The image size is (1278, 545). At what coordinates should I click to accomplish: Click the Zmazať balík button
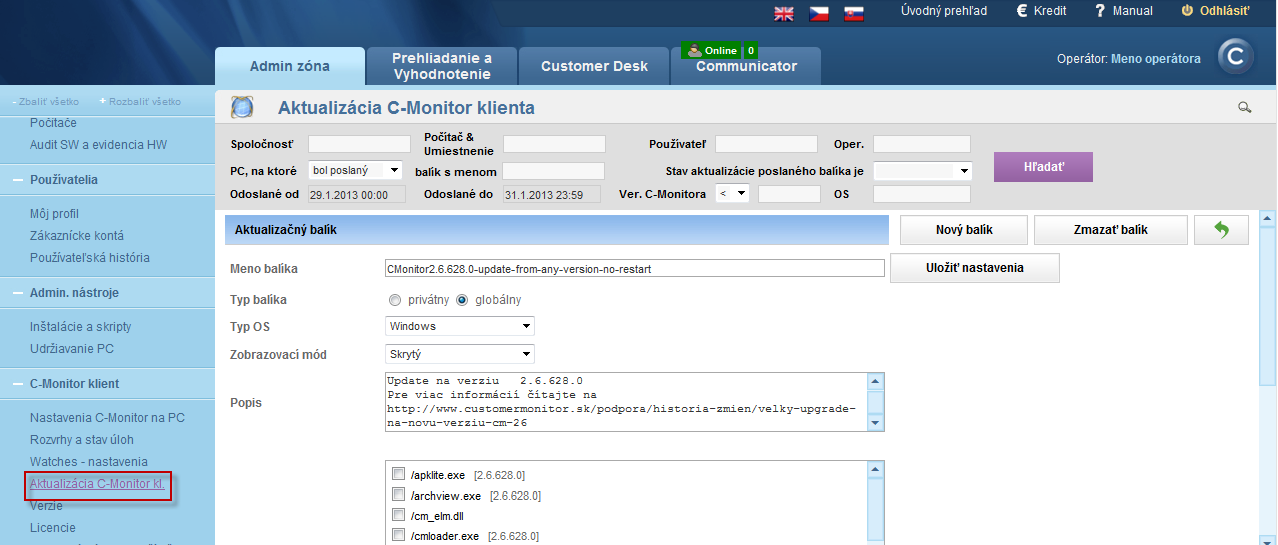1110,230
